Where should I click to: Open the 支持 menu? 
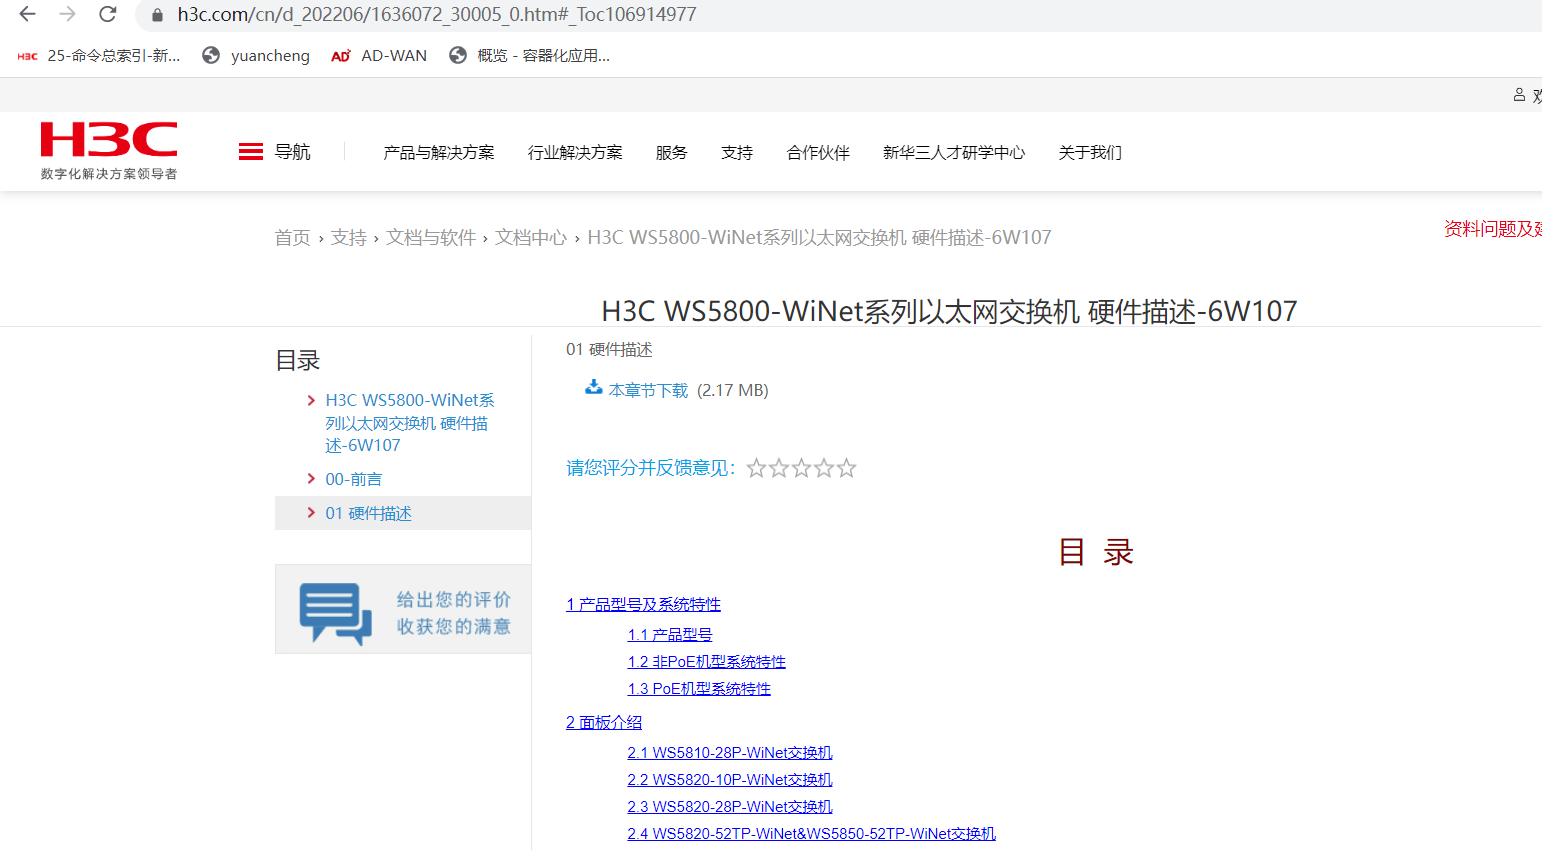(737, 153)
